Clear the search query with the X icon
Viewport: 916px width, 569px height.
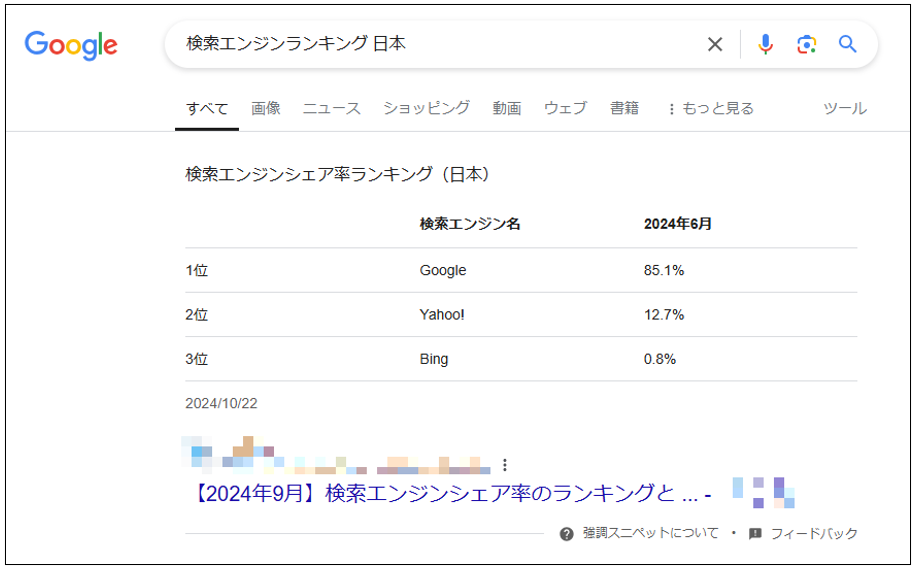714,44
